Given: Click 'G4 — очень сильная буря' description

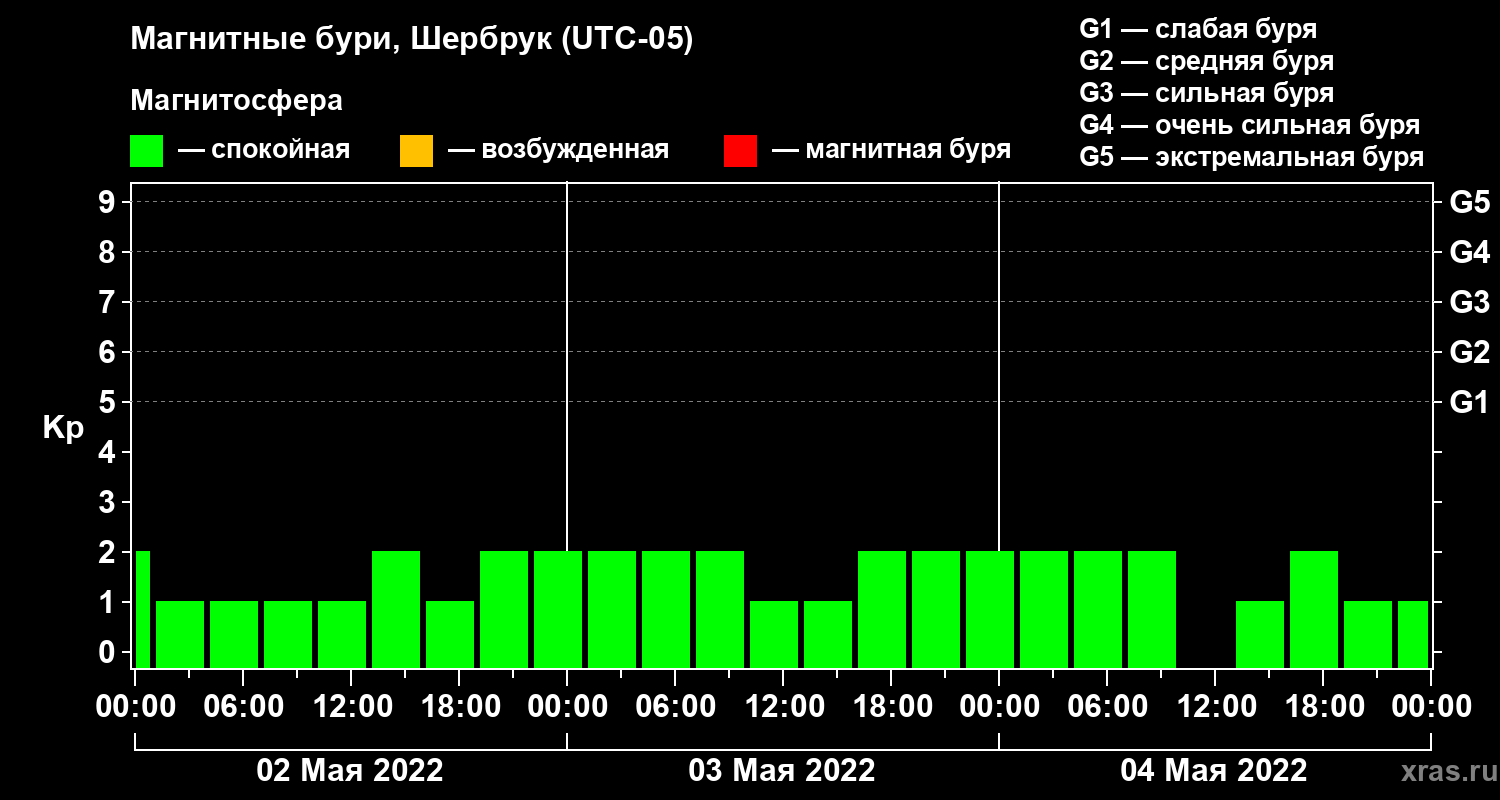Looking at the screenshot, I should (x=1249, y=124).
